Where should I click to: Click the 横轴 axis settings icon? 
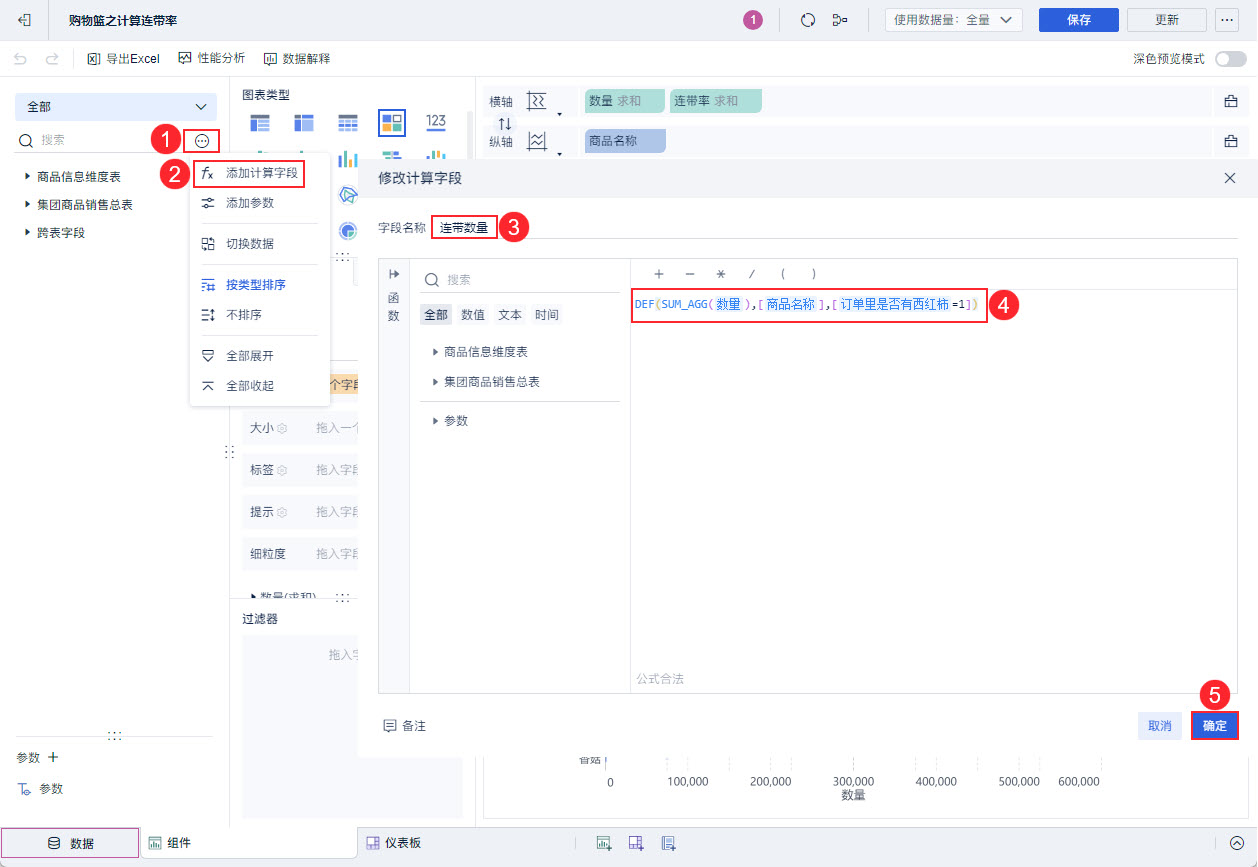[538, 102]
